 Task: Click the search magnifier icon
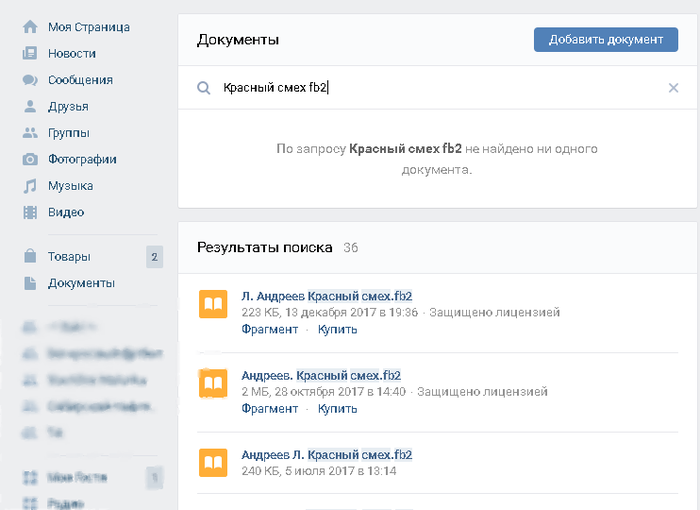click(x=204, y=88)
